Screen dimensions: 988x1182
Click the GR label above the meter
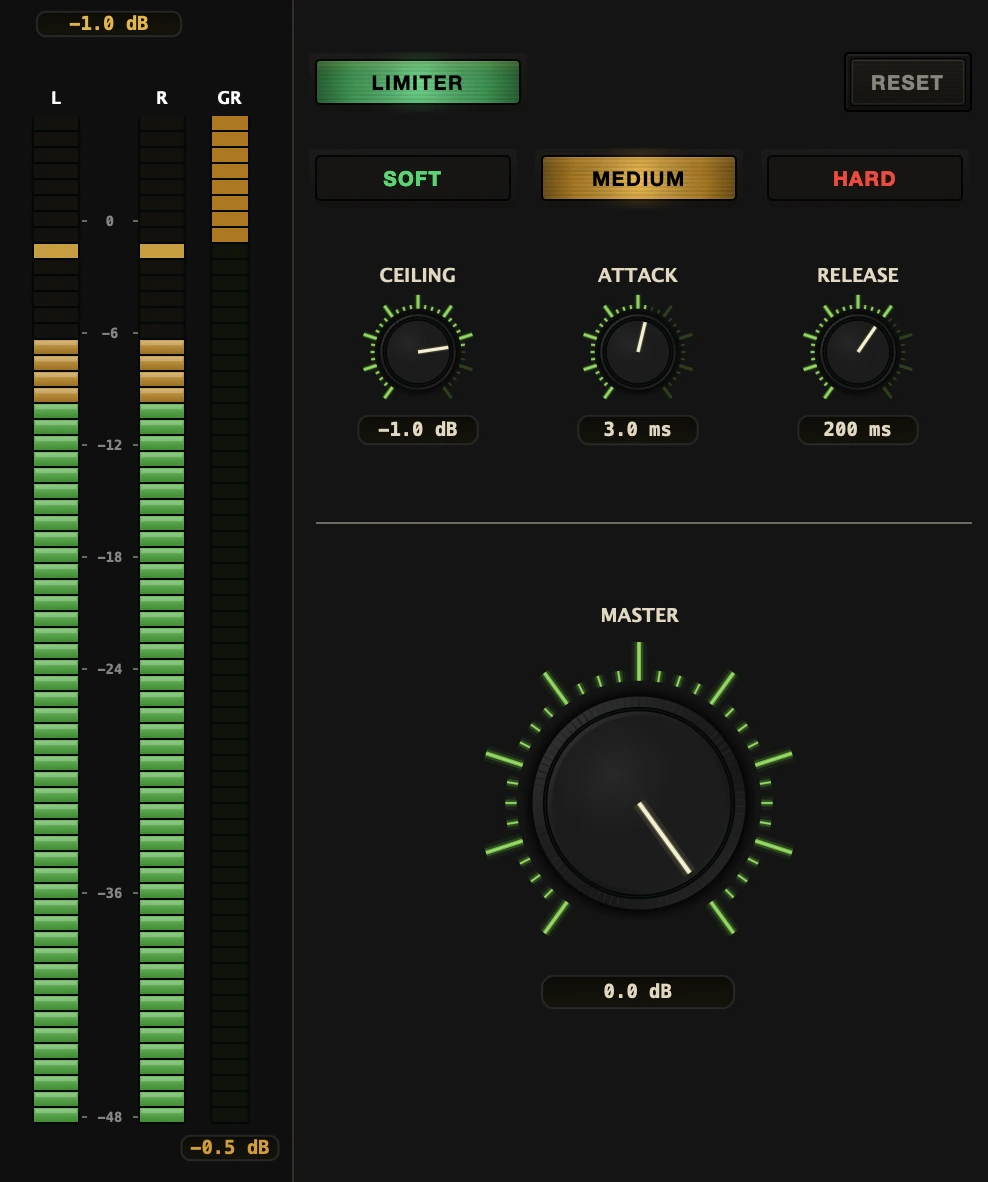click(x=229, y=98)
